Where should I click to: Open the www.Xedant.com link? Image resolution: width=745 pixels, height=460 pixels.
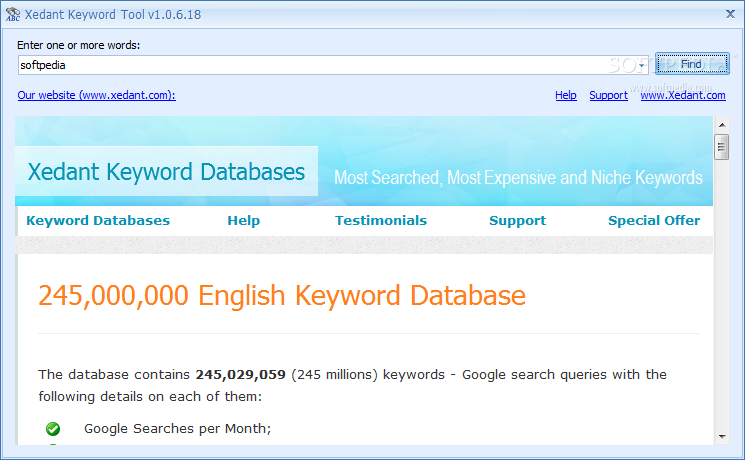(683, 95)
